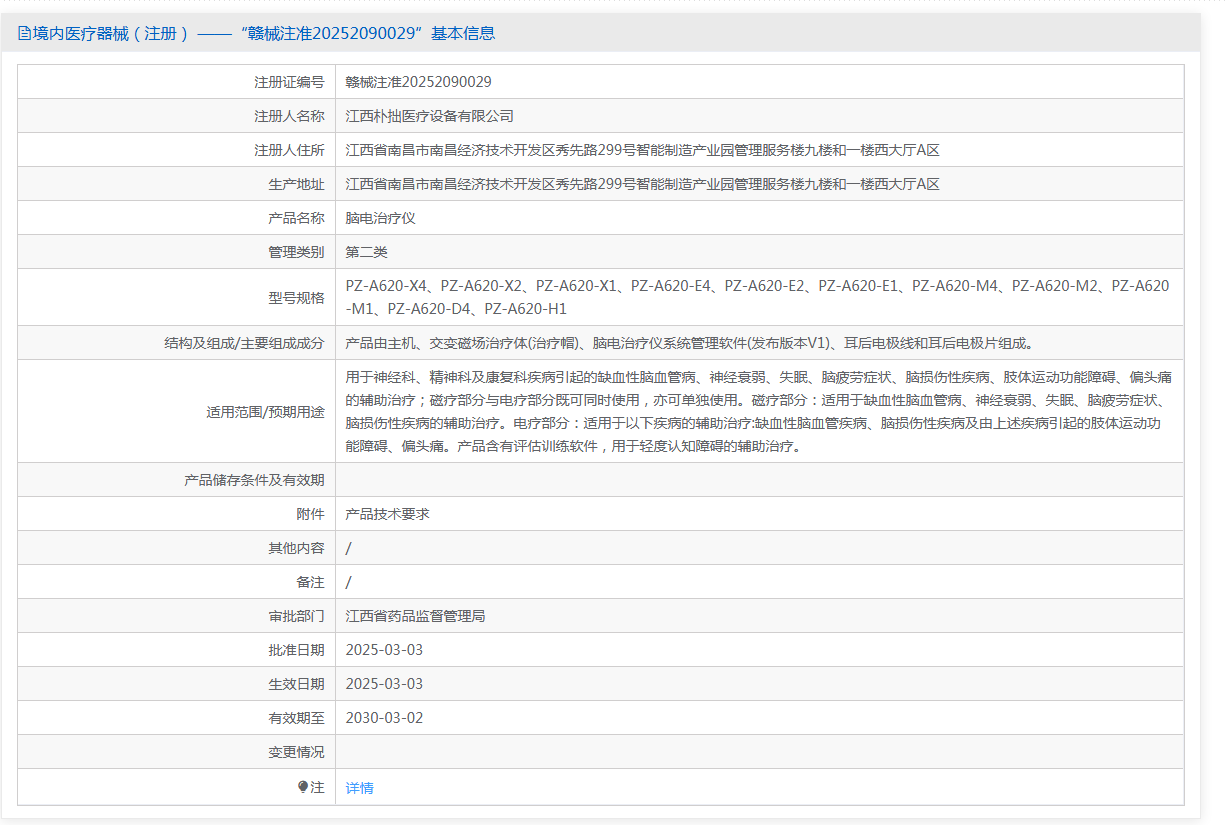Select the 生产地址 address value

pyautogui.click(x=643, y=184)
